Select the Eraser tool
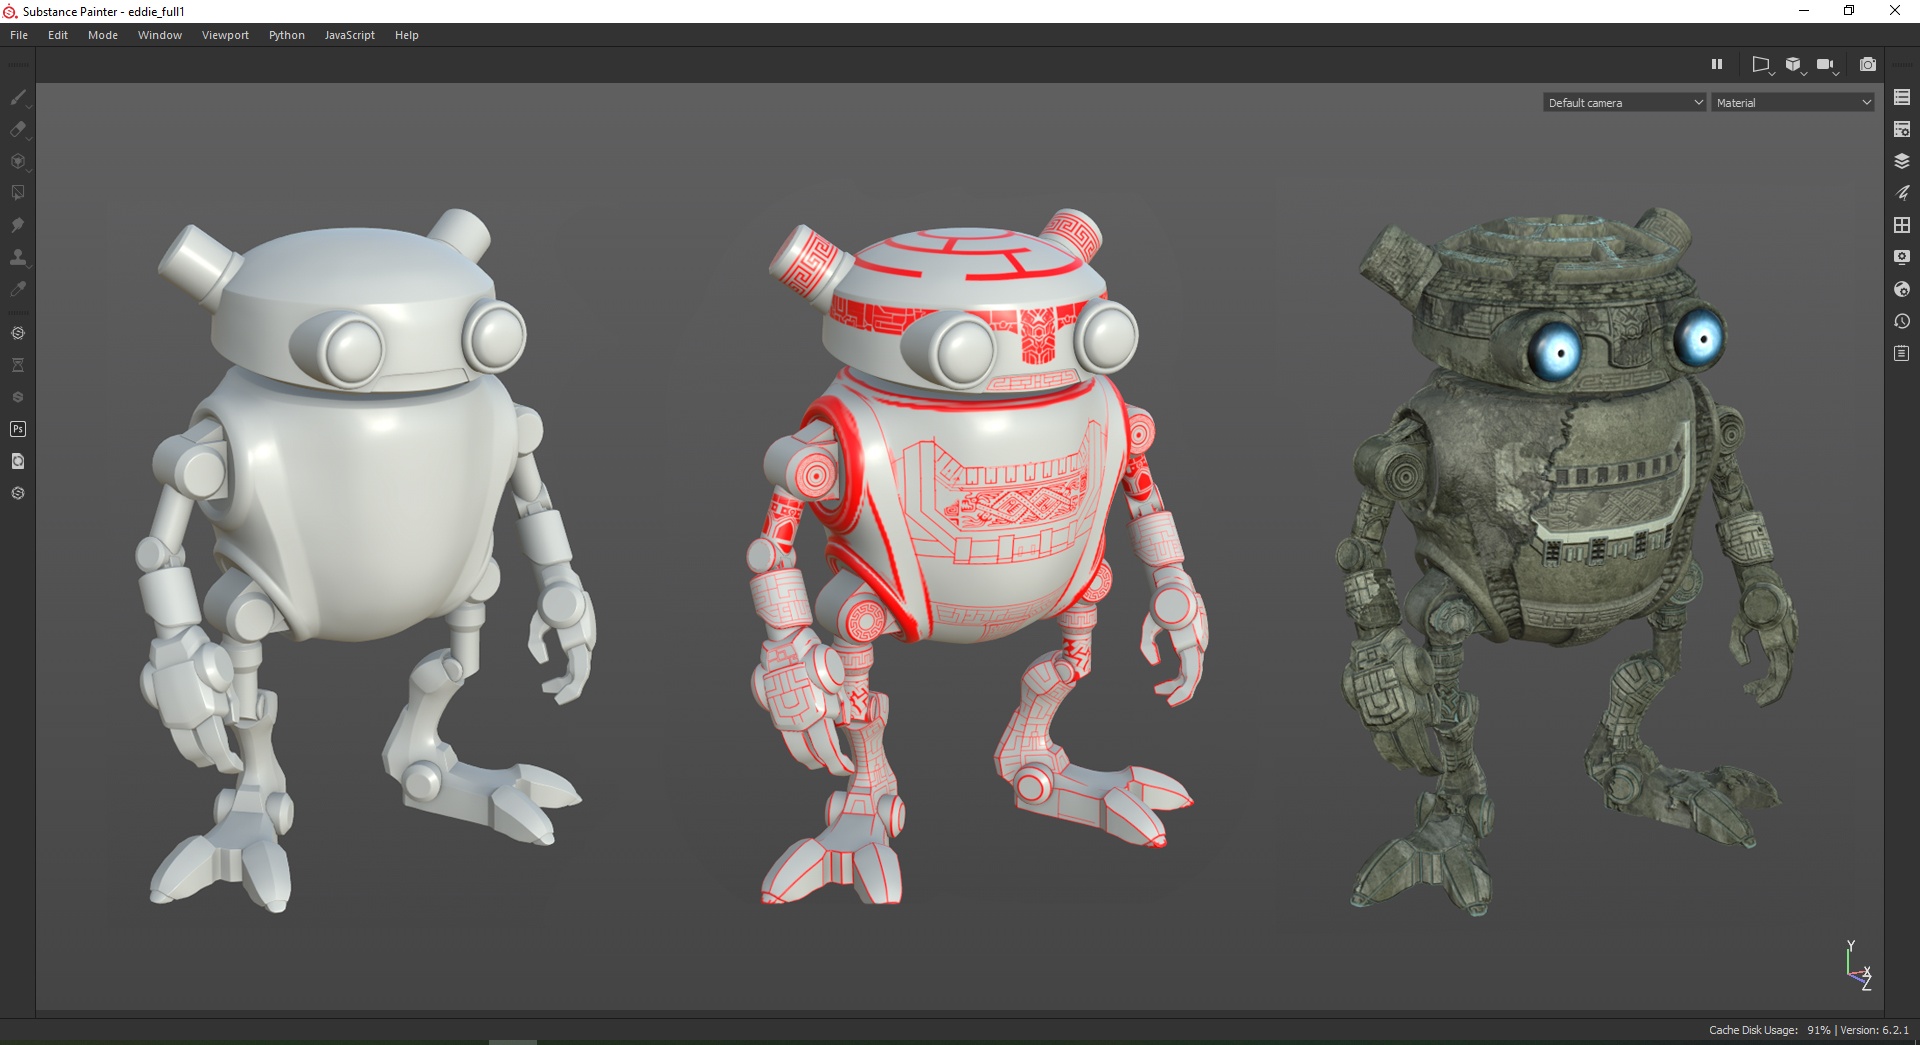 tap(18, 129)
